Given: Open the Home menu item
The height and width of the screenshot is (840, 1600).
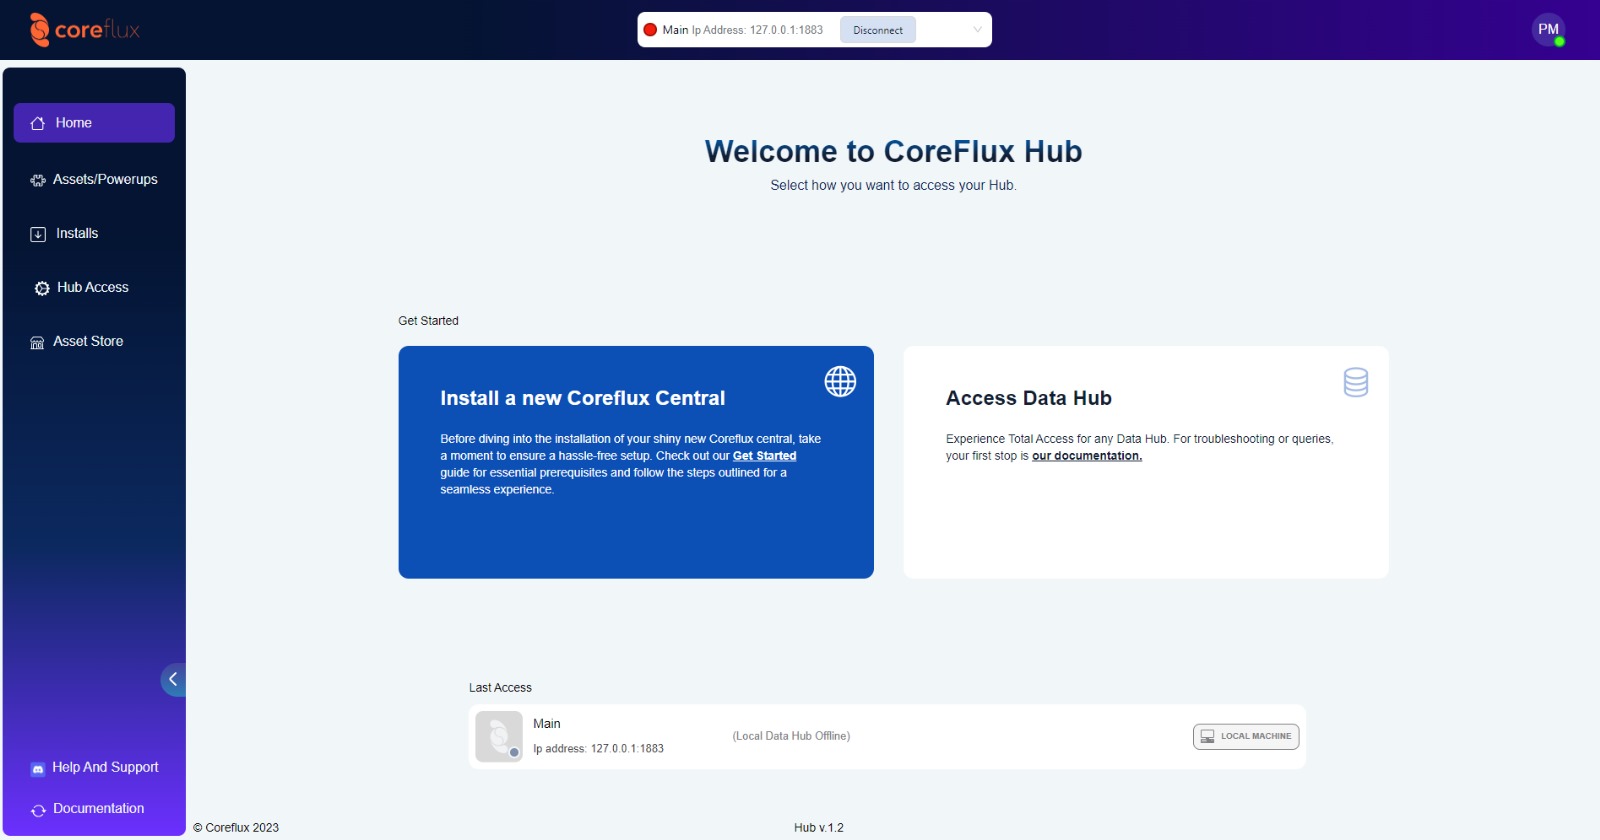Looking at the screenshot, I should [x=94, y=123].
